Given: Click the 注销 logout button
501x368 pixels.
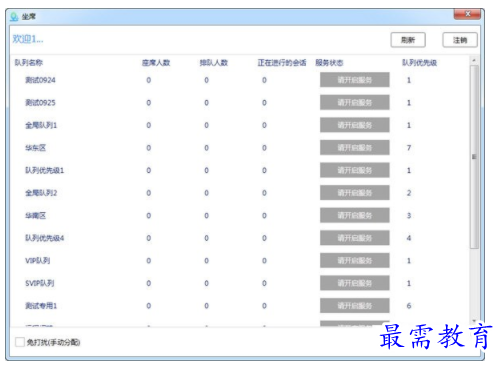Looking at the screenshot, I should 460,40.
